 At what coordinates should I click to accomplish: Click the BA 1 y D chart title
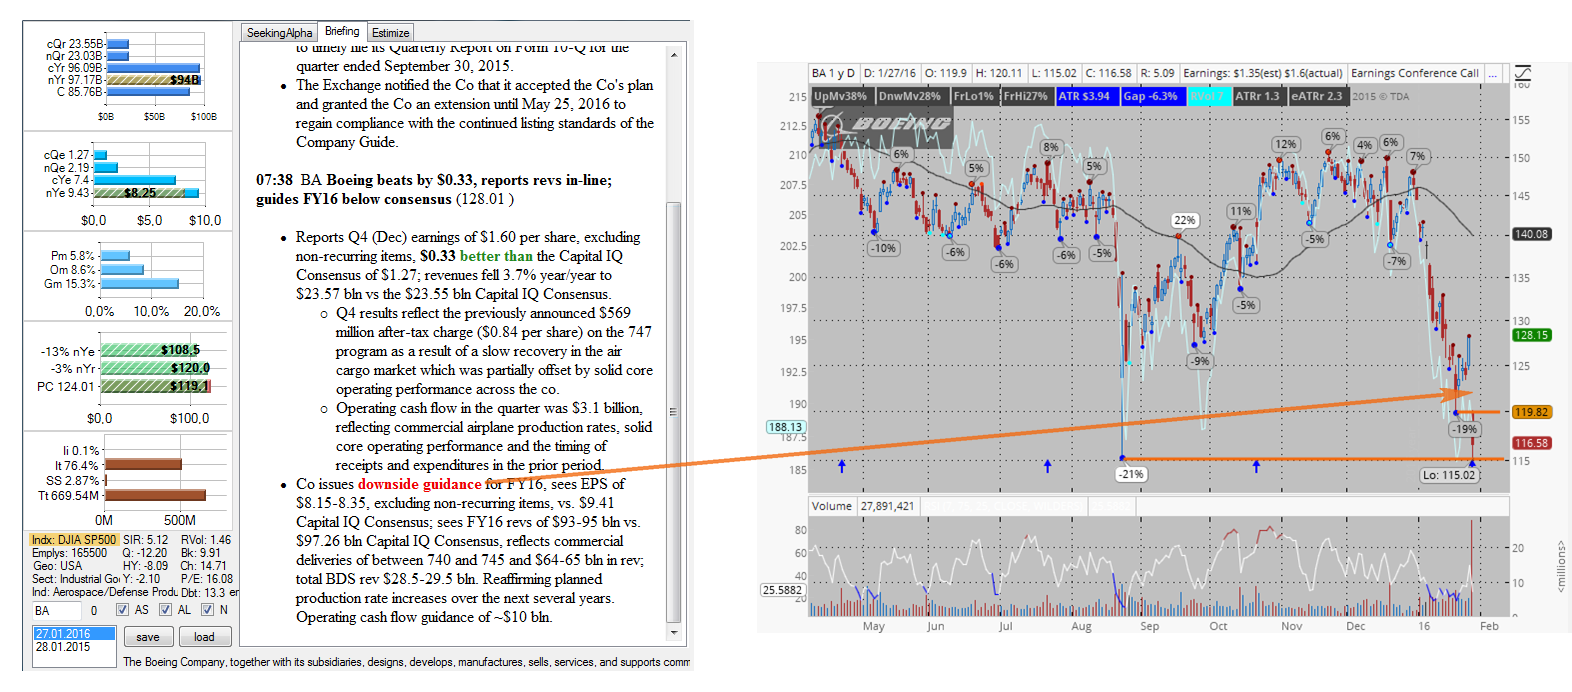tap(833, 73)
